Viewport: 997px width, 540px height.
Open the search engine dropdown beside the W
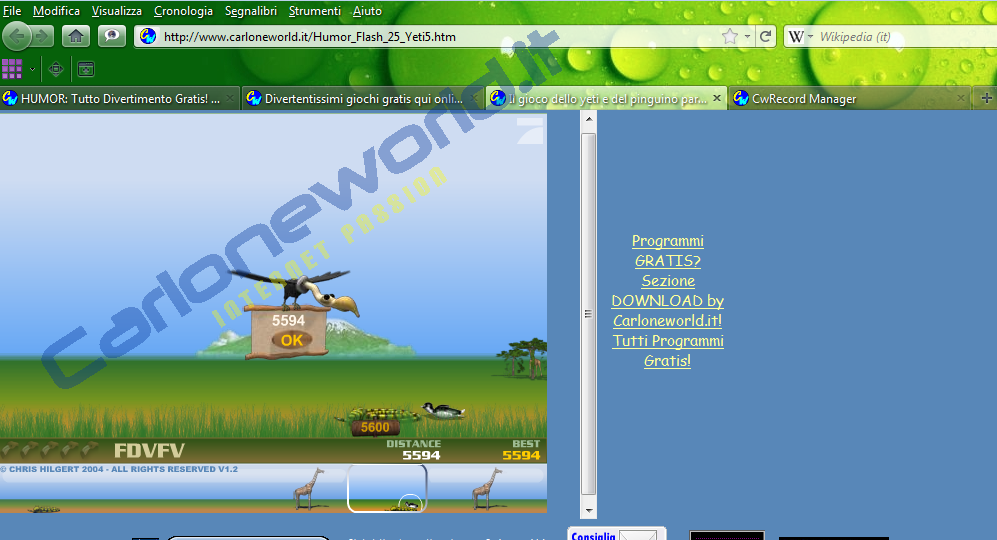pos(811,37)
